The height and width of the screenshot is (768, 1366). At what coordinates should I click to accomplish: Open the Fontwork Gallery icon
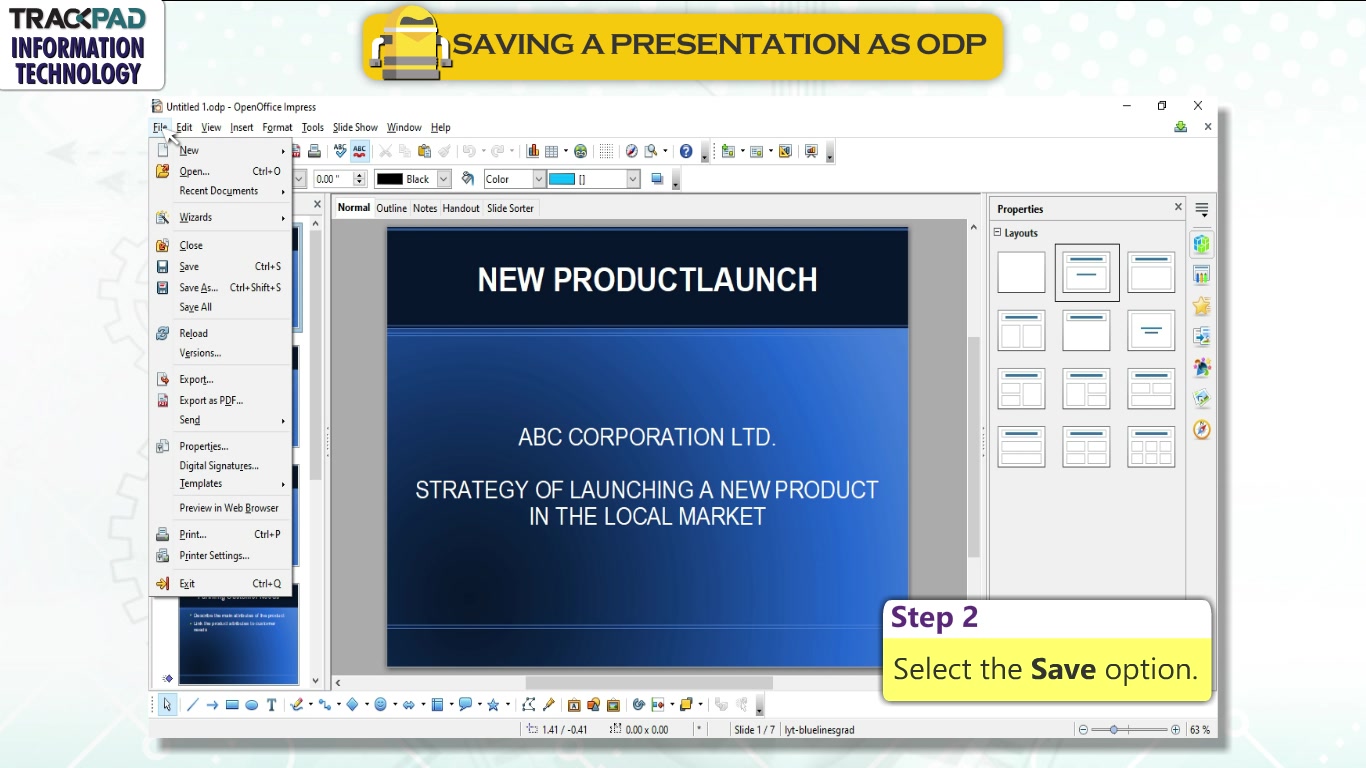point(574,705)
